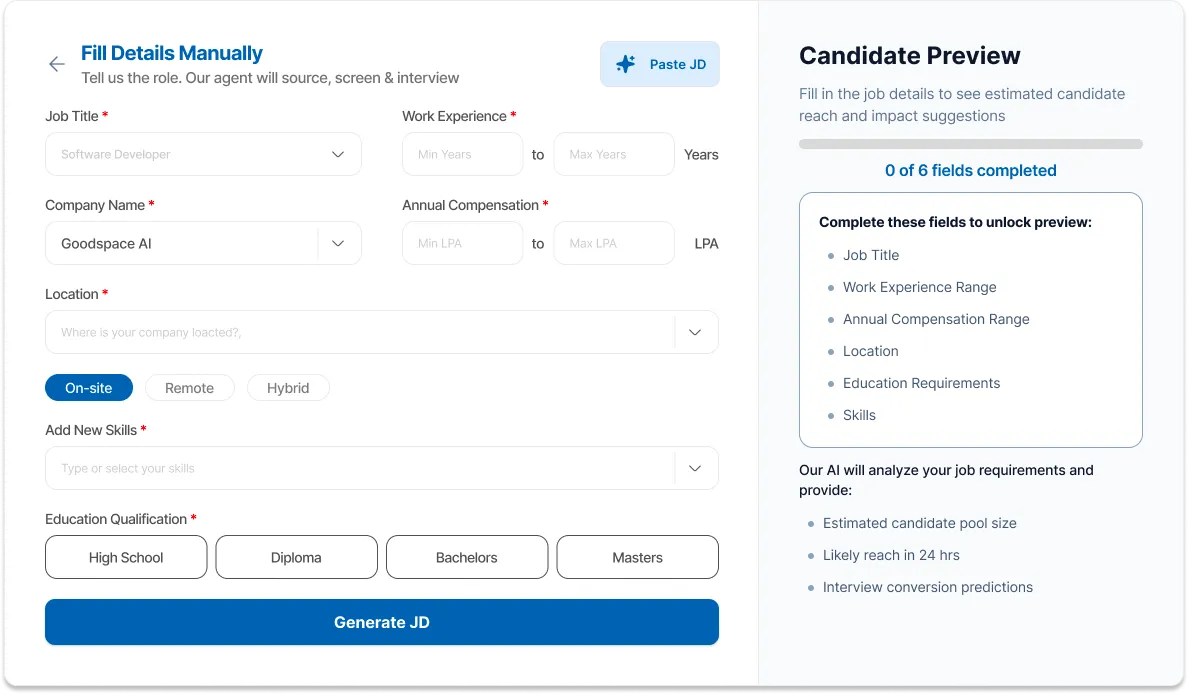The width and height of the screenshot is (1188, 694).
Task: Select Masters education level
Action: [x=637, y=558]
